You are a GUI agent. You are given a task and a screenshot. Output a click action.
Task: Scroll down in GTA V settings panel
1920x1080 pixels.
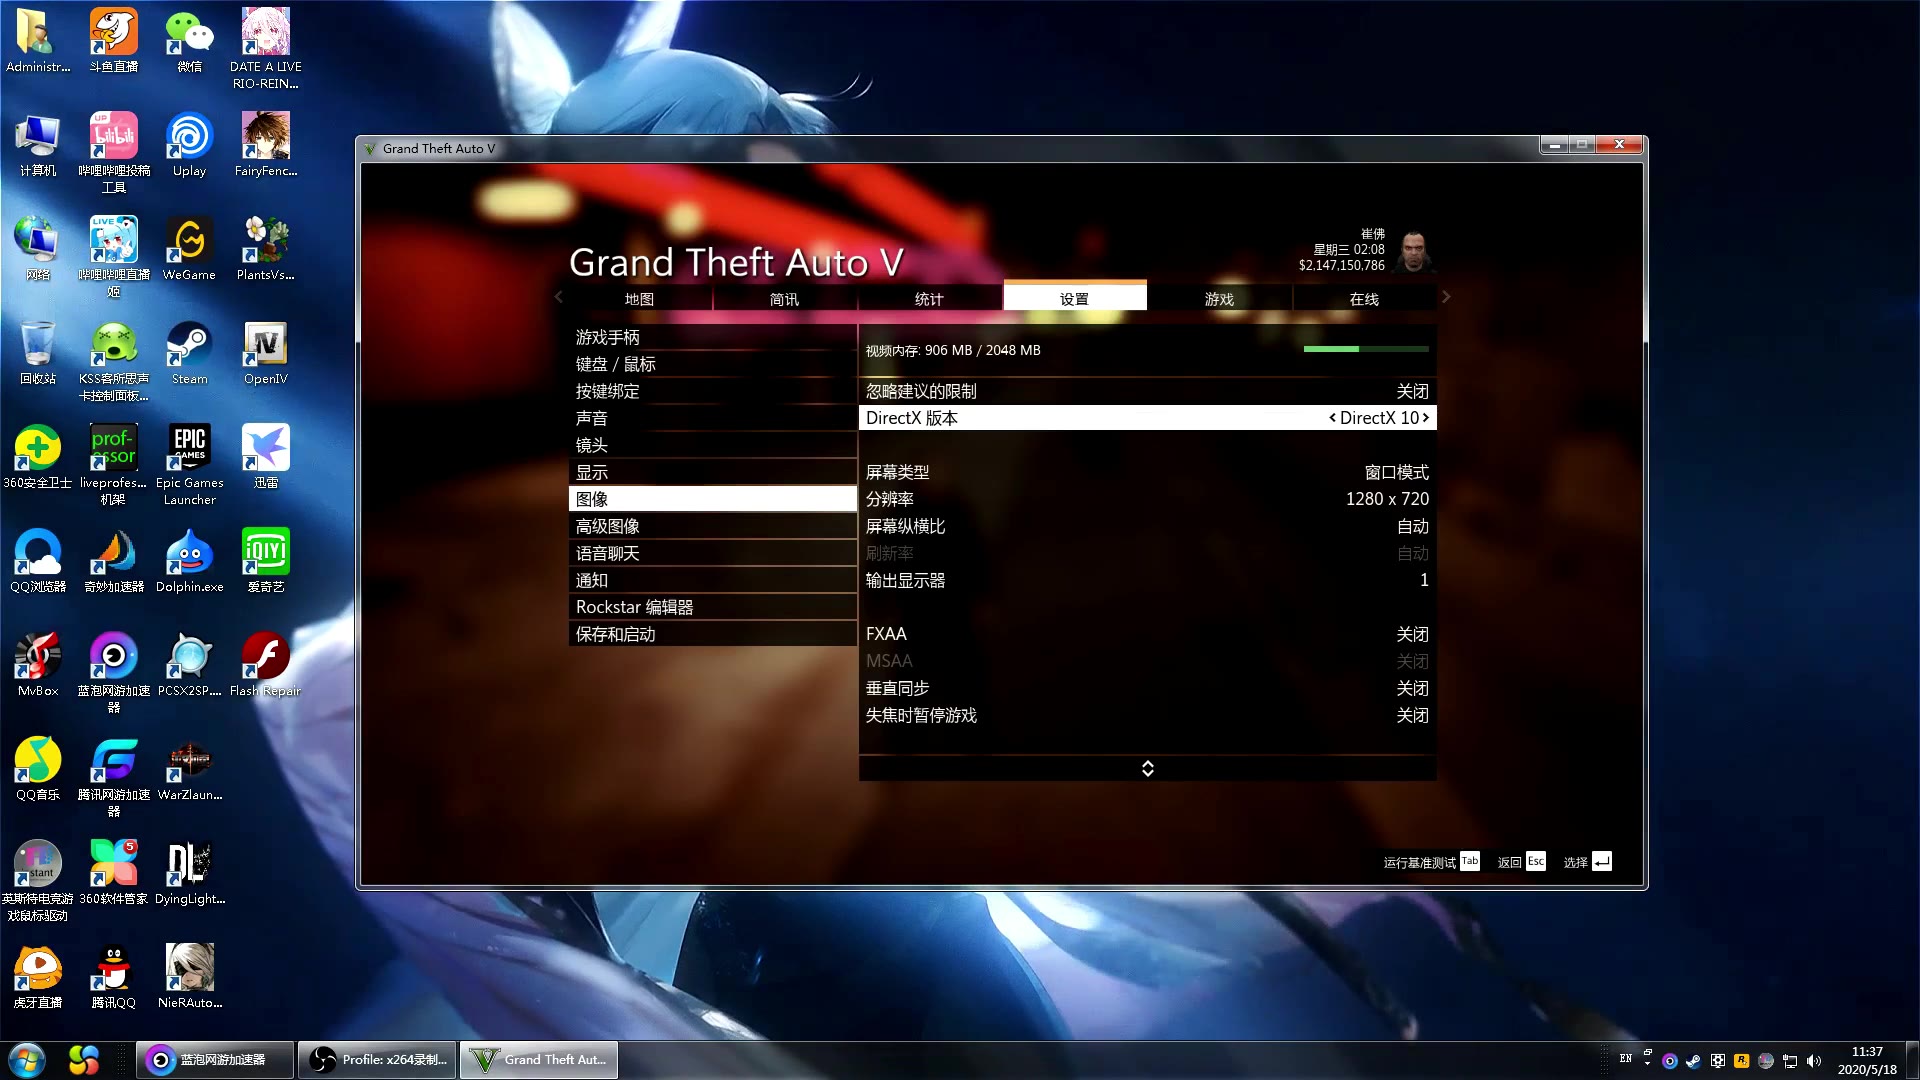pos(1146,771)
